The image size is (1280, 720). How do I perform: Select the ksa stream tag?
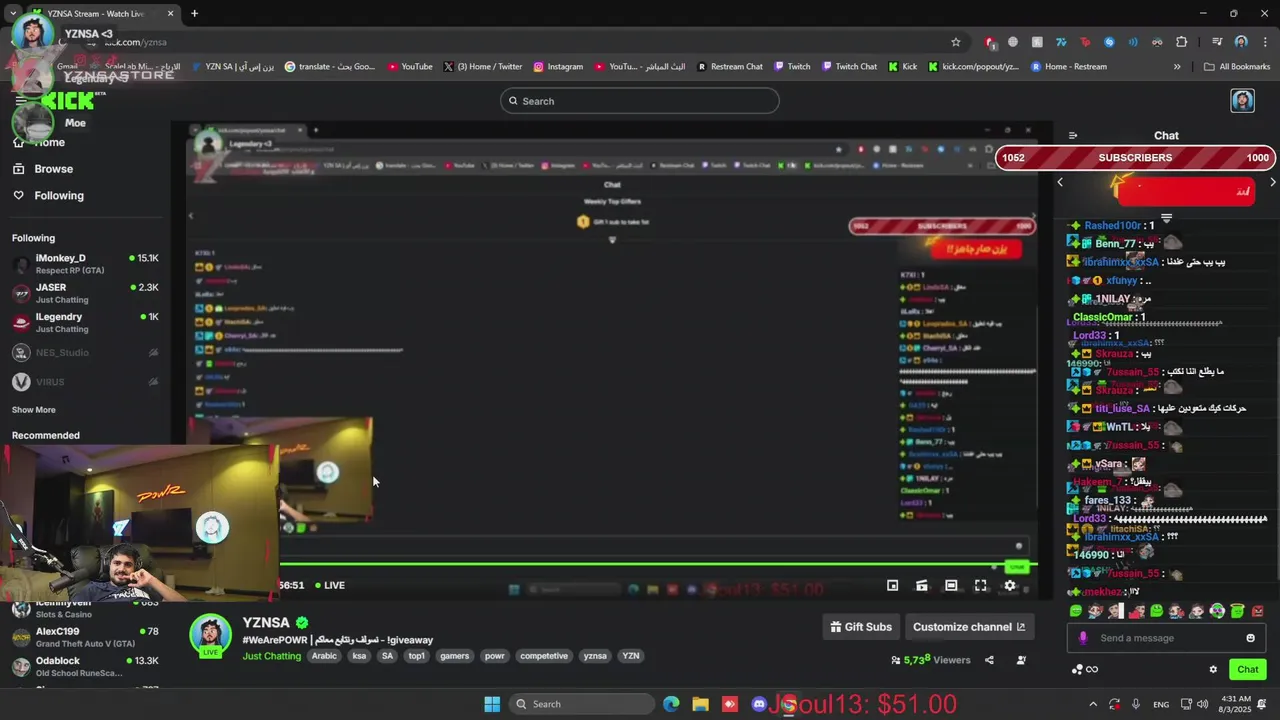coord(359,656)
